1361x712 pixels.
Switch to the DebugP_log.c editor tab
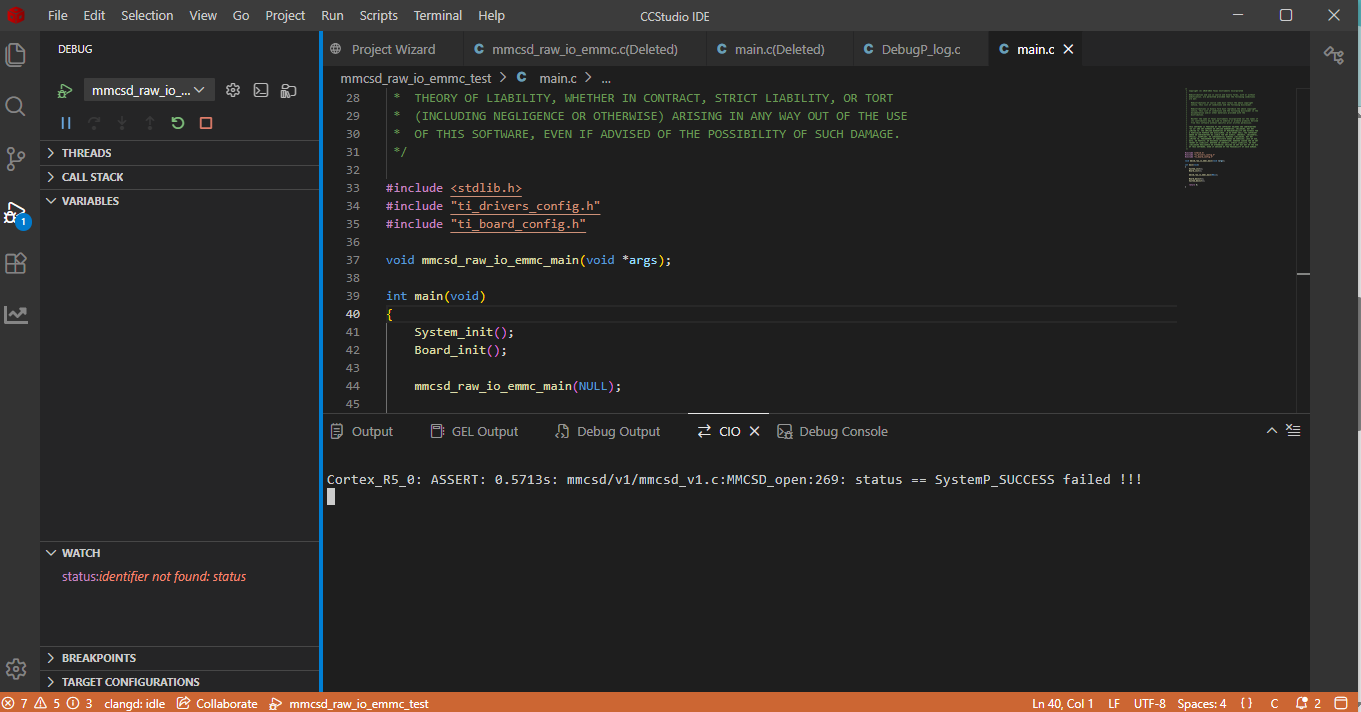[x=921, y=49]
